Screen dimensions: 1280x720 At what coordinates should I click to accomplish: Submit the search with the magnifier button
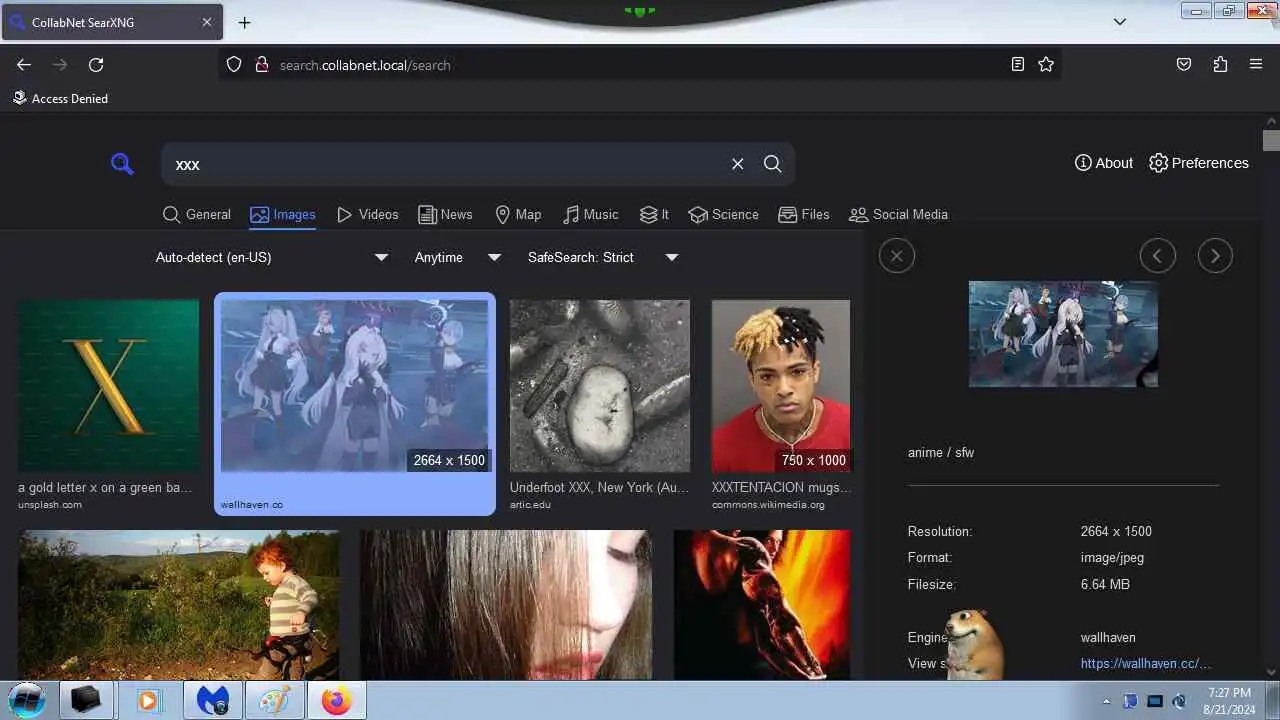pos(773,164)
